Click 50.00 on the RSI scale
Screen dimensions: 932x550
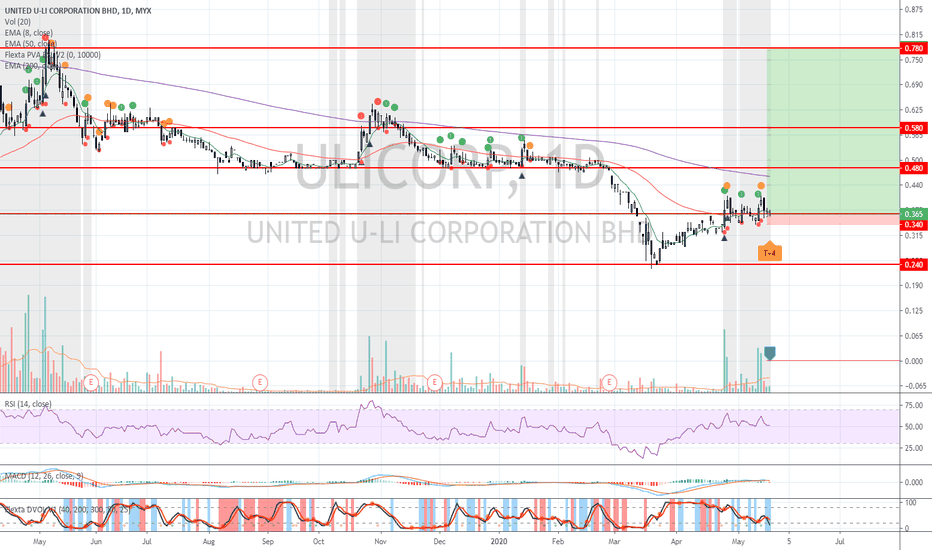pyautogui.click(x=914, y=427)
